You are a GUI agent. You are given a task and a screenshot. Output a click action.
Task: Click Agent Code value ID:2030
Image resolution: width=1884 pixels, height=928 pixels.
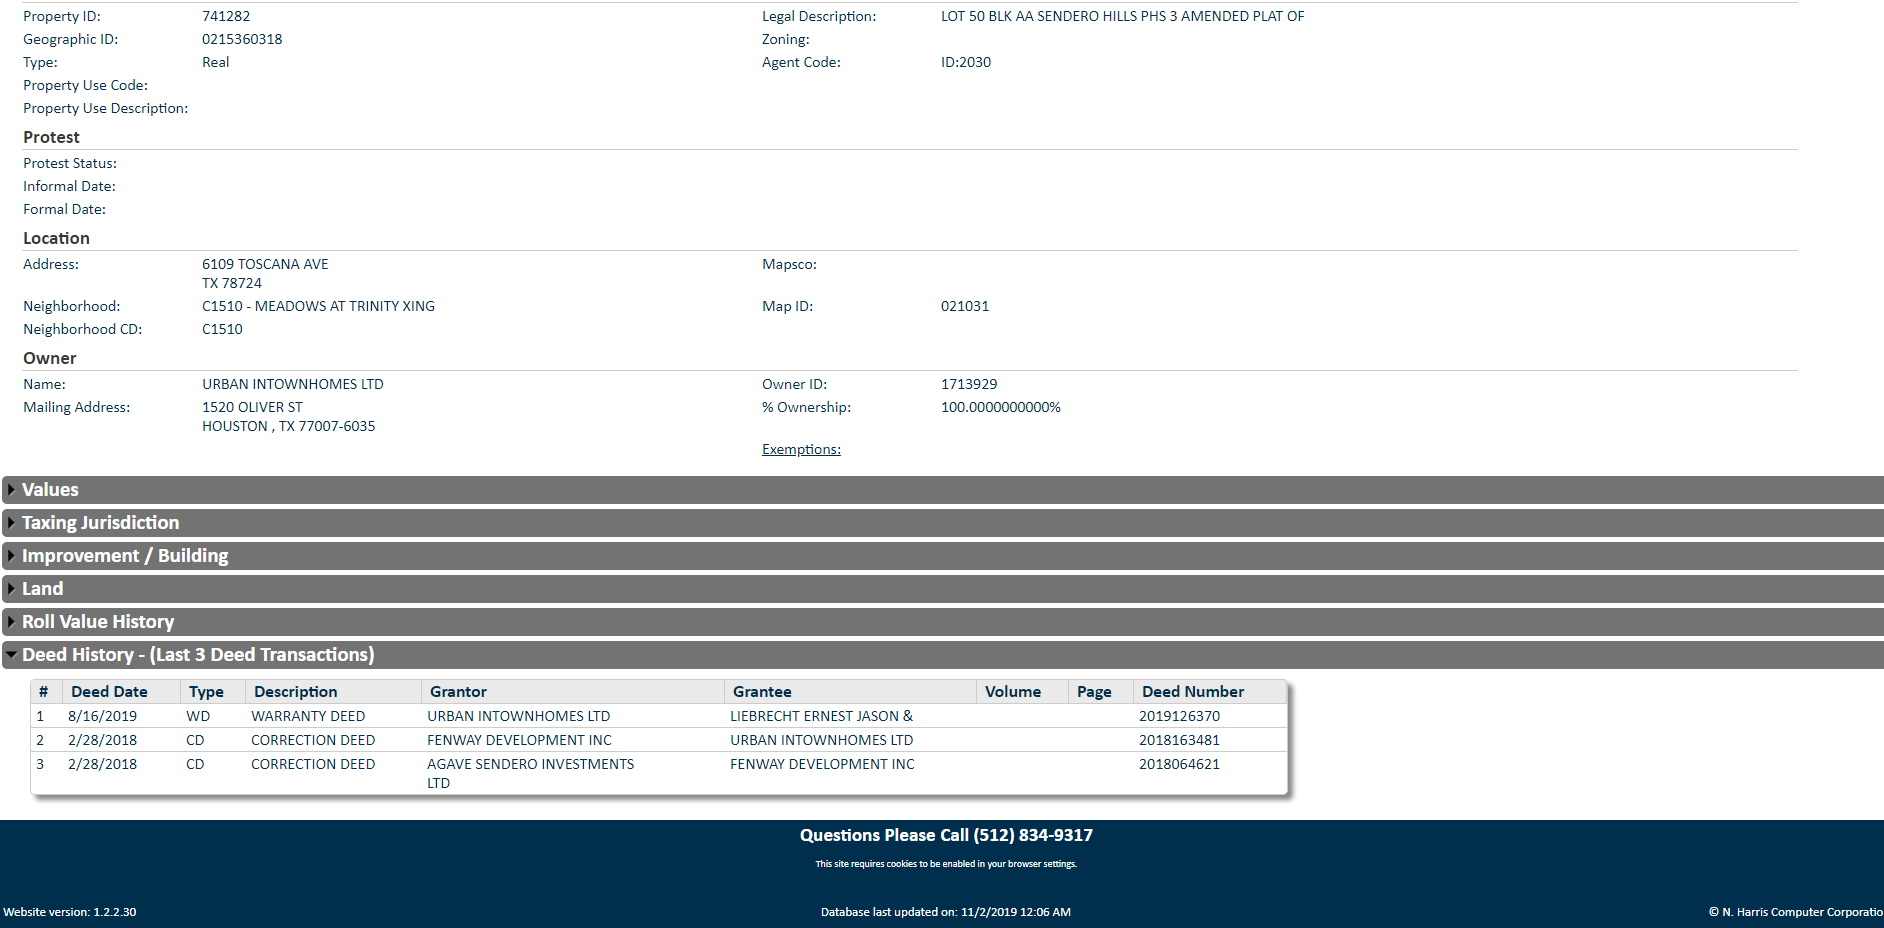tap(966, 62)
